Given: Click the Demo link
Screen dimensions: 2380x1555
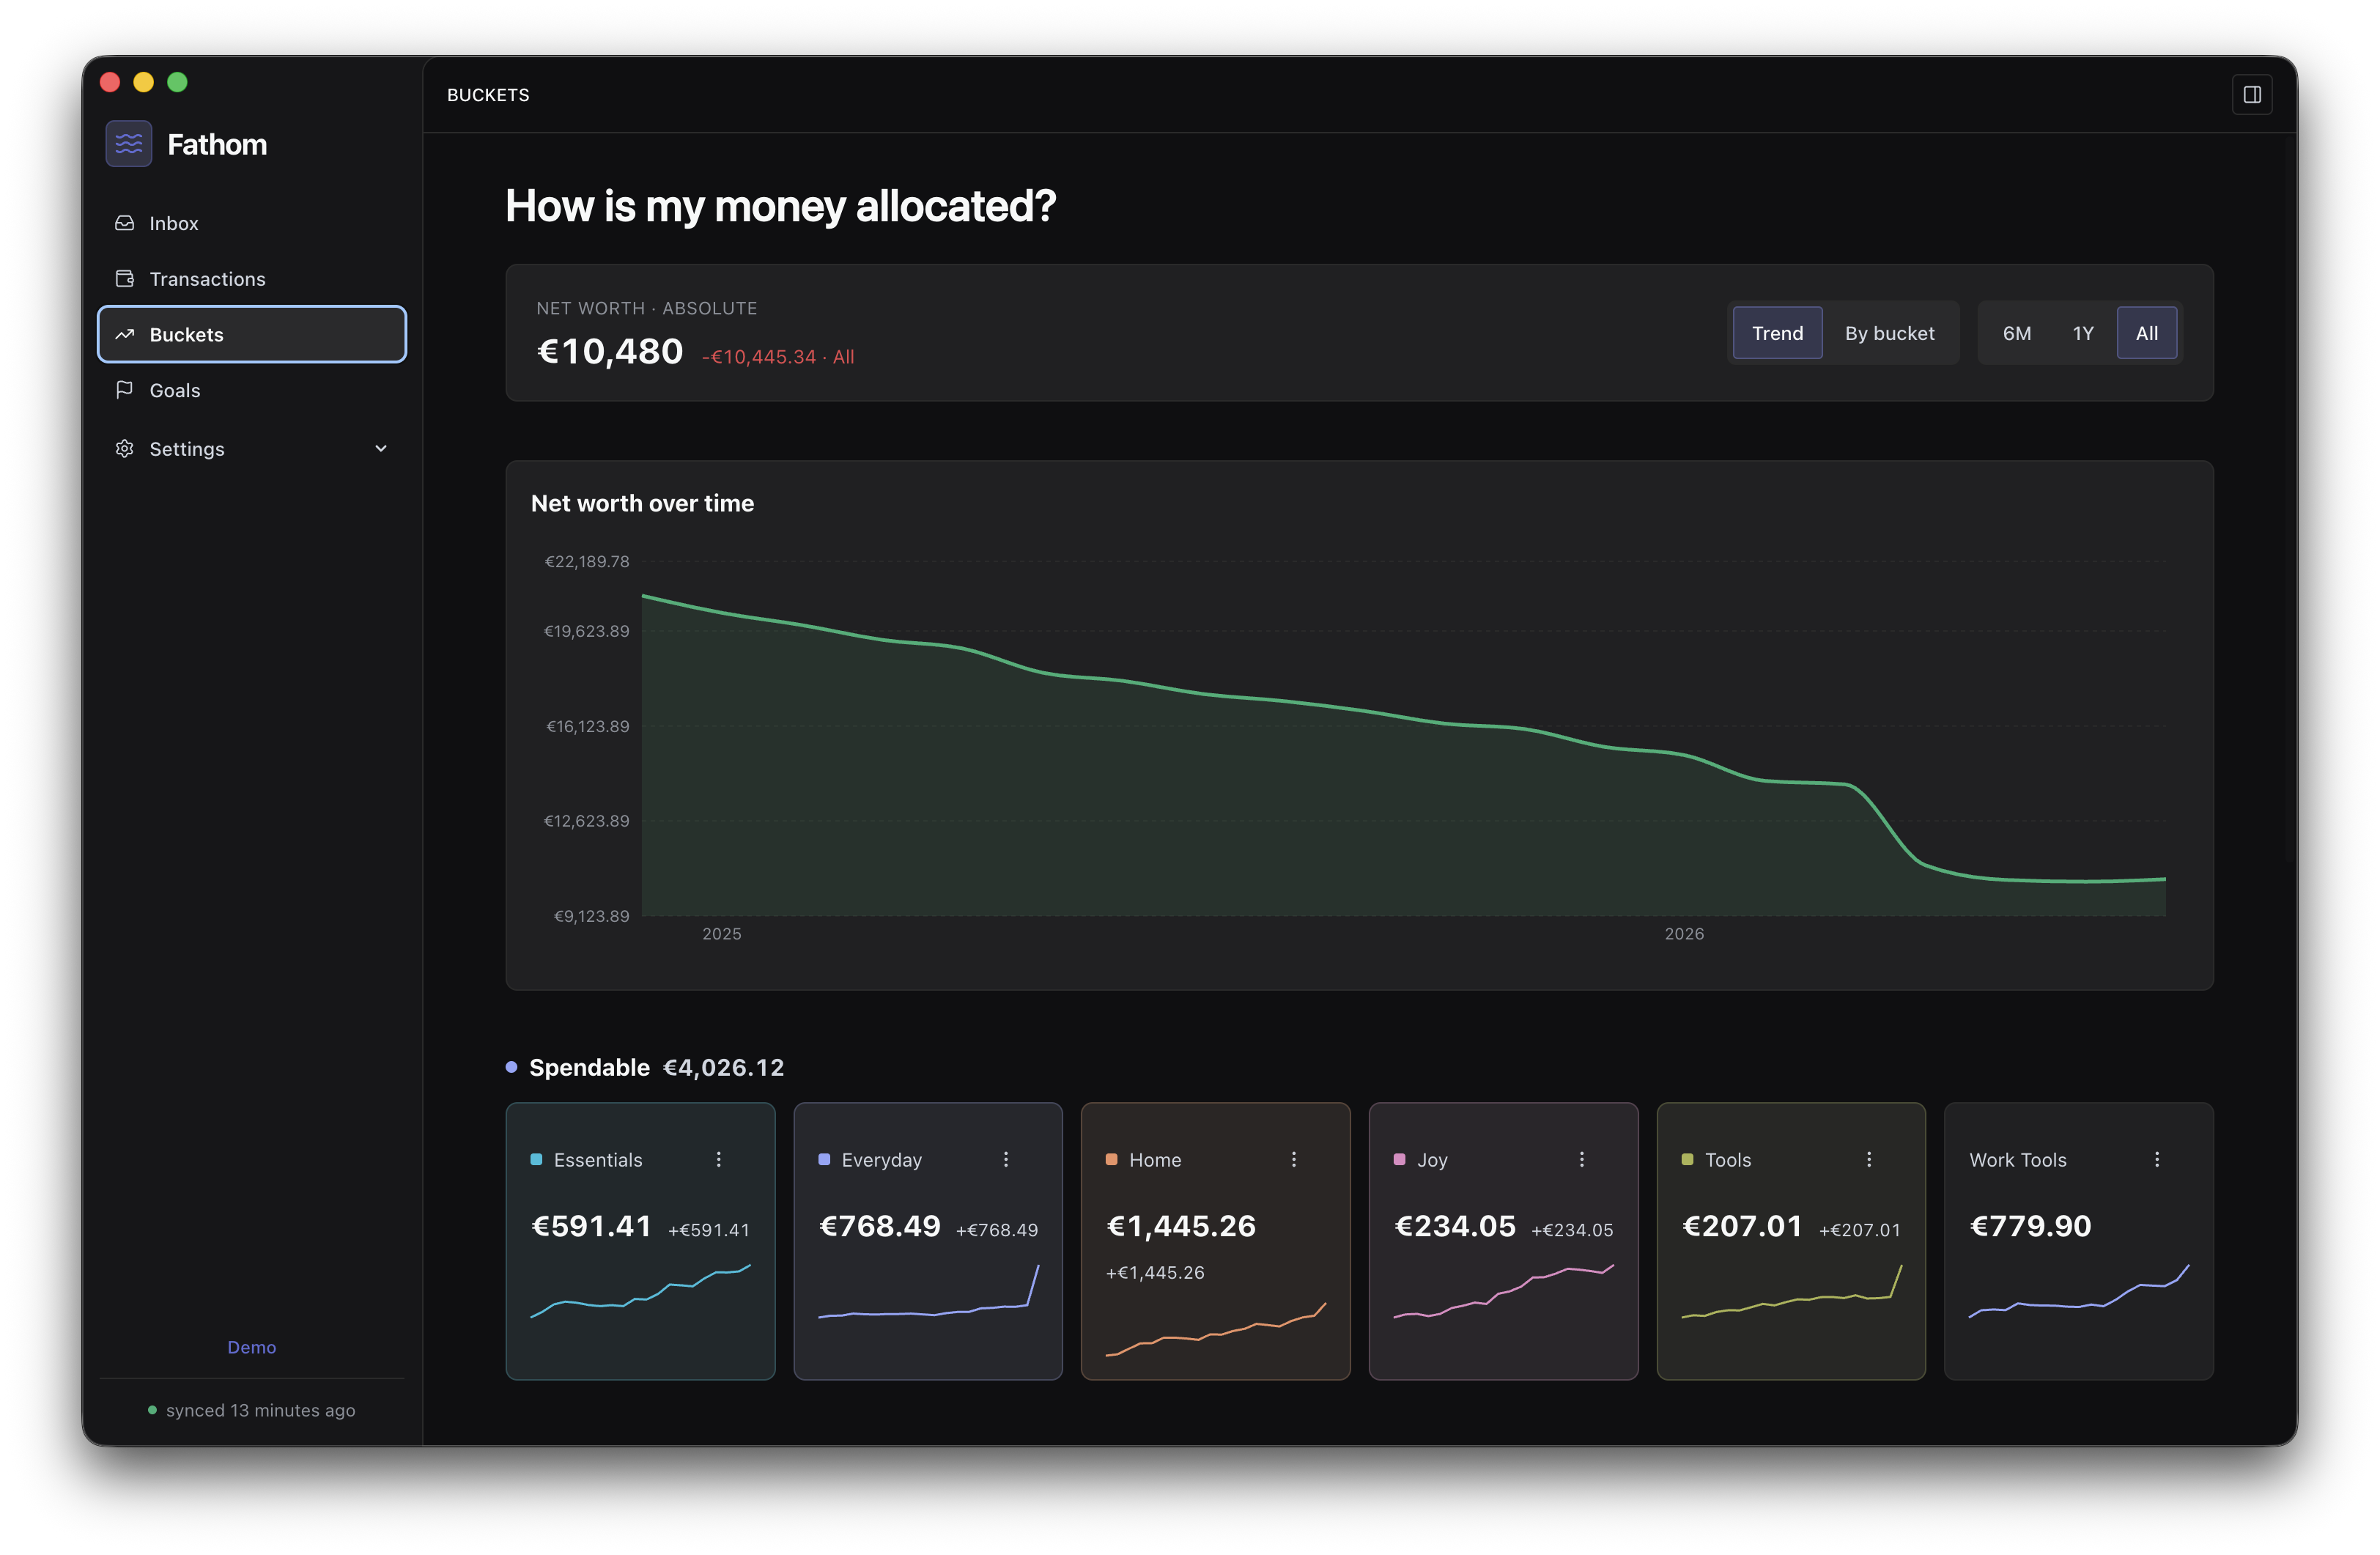Looking at the screenshot, I should (x=252, y=1347).
